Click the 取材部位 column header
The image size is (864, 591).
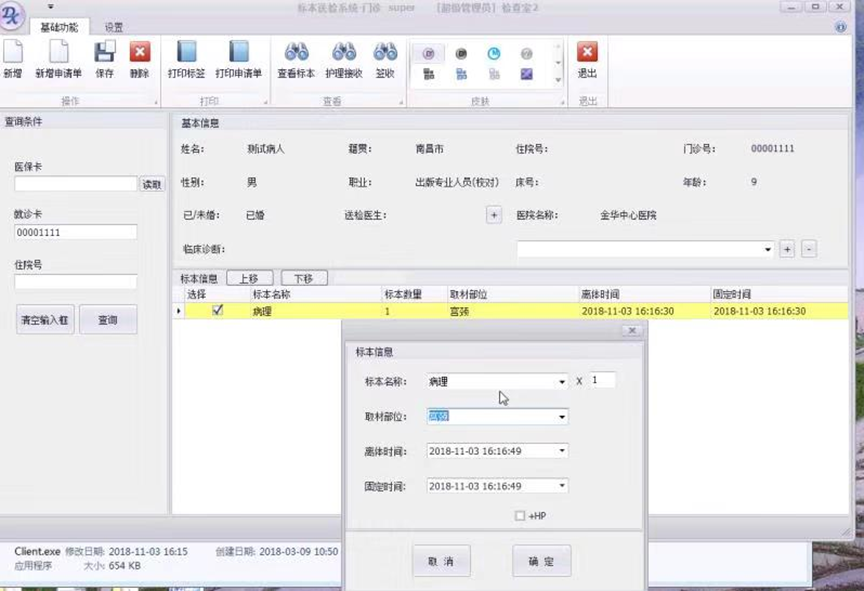512,294
